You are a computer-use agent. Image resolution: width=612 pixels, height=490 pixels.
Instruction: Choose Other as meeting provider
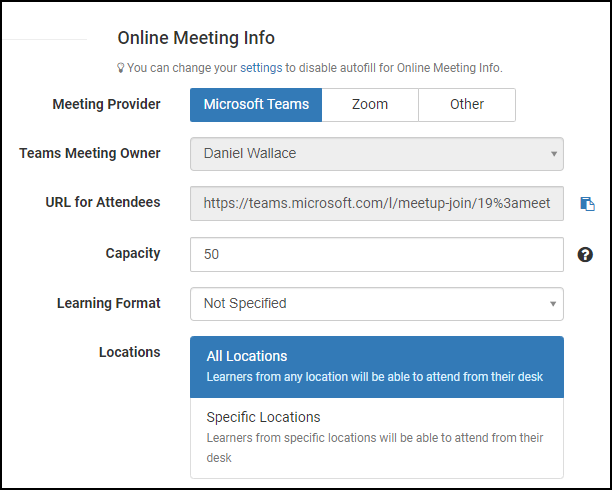pyautogui.click(x=467, y=105)
